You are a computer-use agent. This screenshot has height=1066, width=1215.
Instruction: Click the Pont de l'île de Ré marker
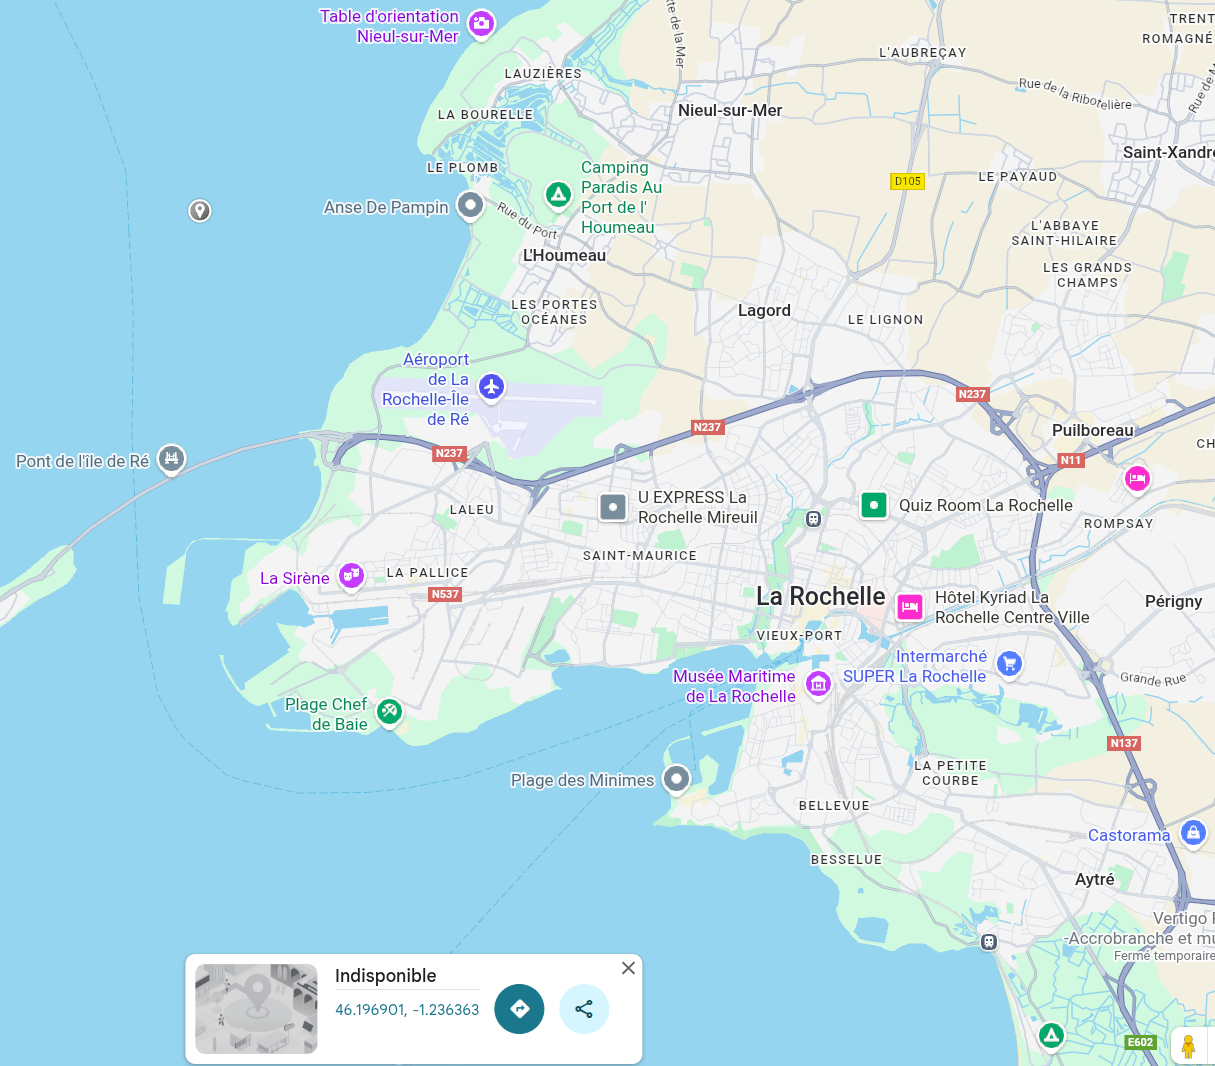click(x=172, y=459)
